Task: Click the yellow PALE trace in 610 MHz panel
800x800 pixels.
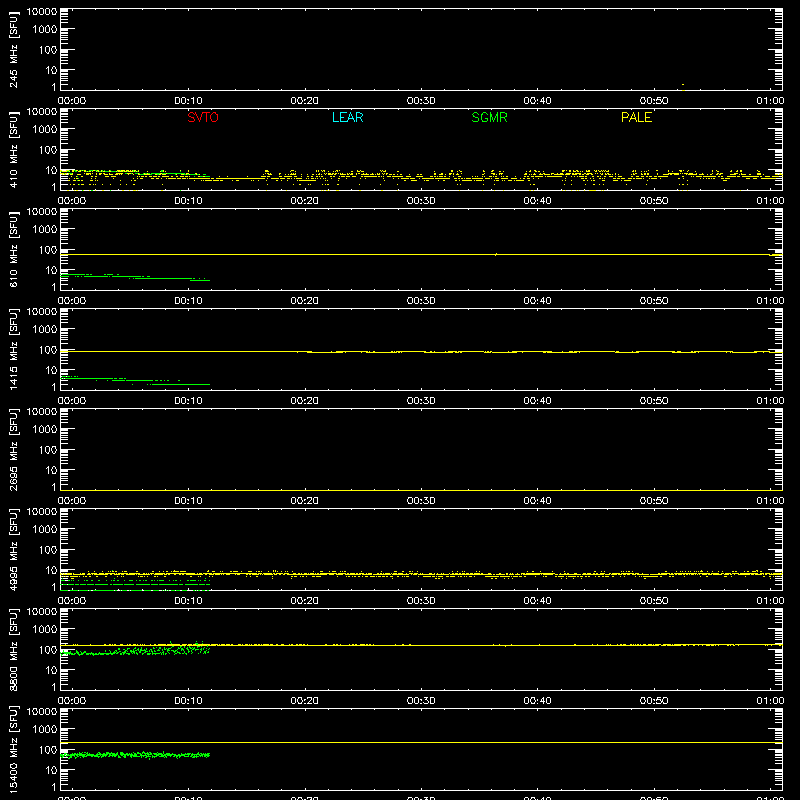Action: 421,254
